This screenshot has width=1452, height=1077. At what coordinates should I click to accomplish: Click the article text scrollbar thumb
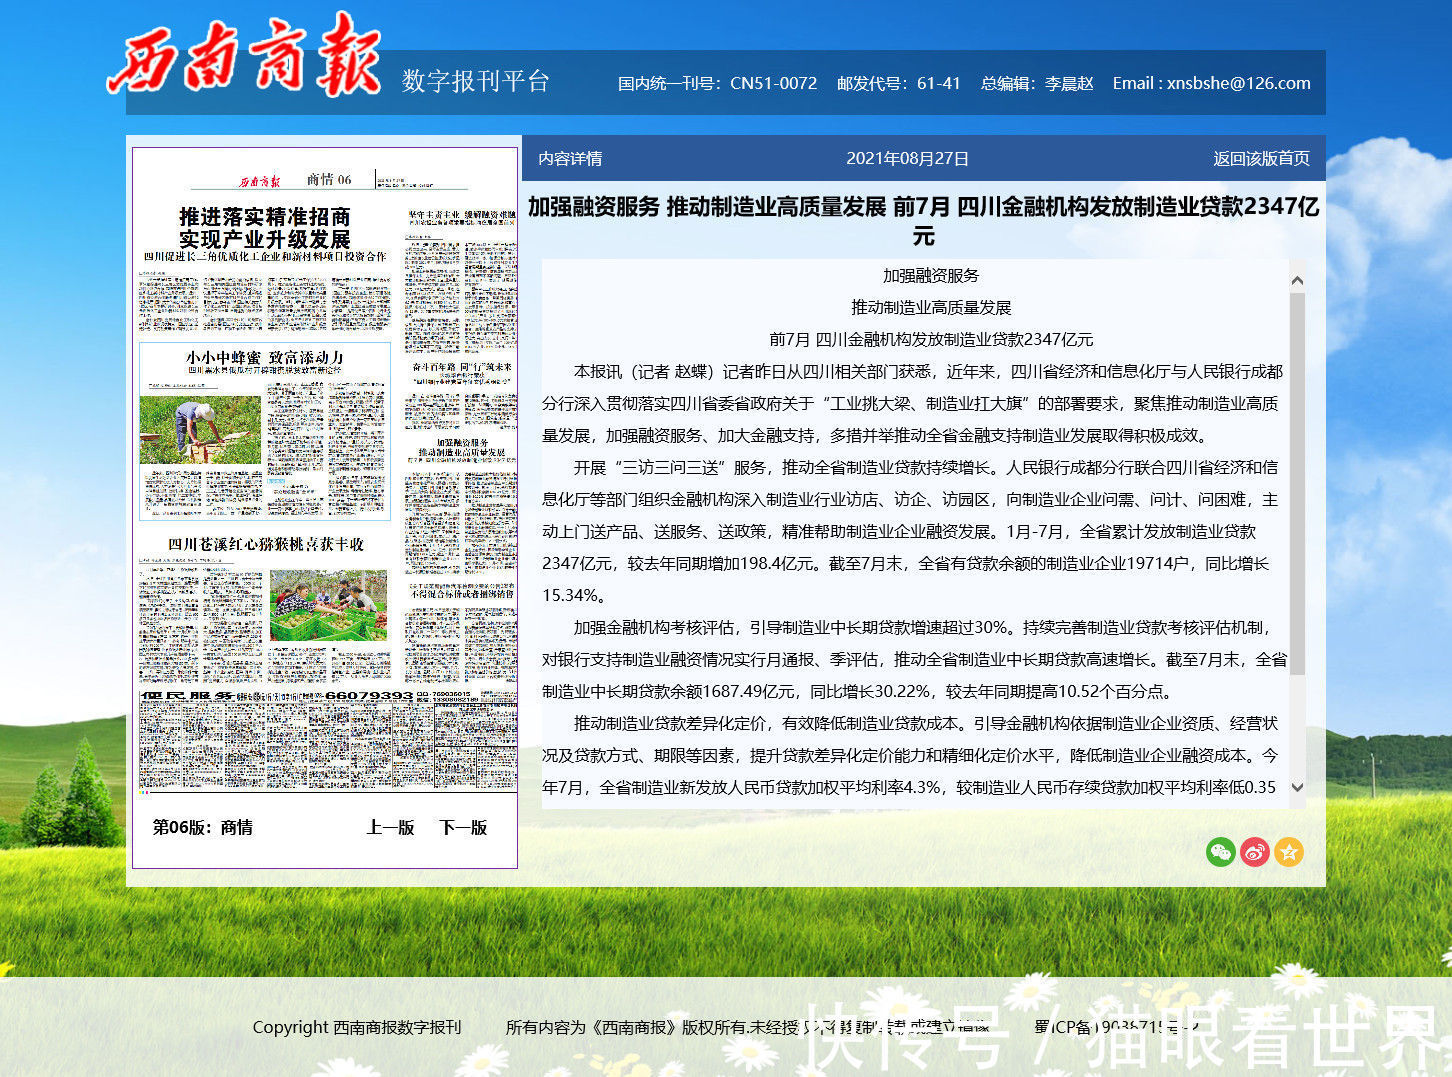[x=1297, y=480]
